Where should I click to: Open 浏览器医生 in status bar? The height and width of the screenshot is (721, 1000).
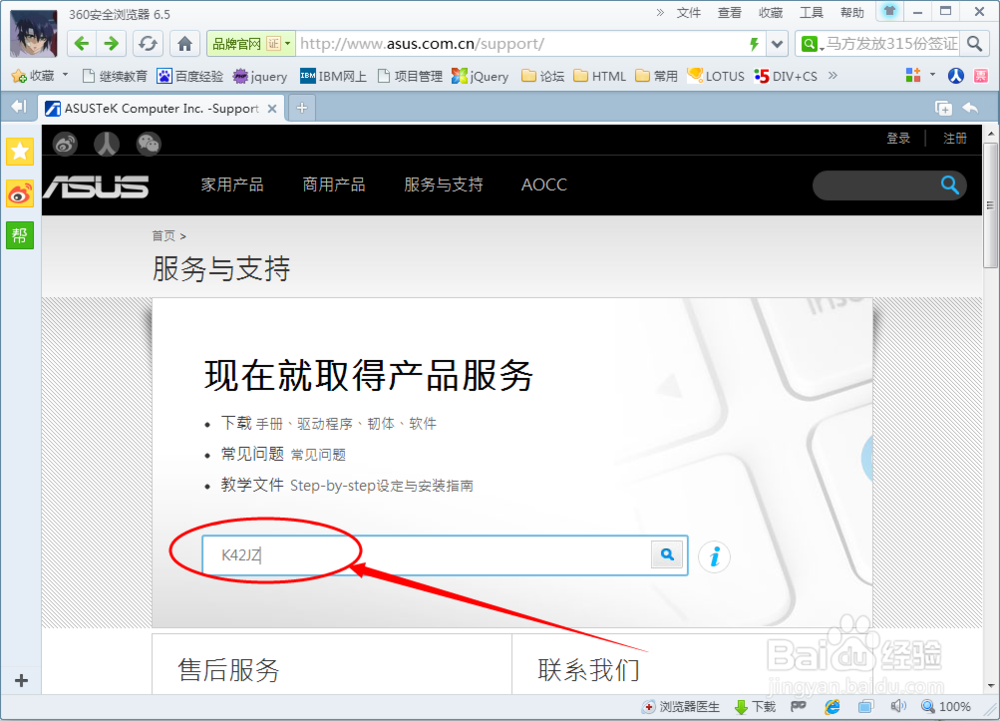681,706
